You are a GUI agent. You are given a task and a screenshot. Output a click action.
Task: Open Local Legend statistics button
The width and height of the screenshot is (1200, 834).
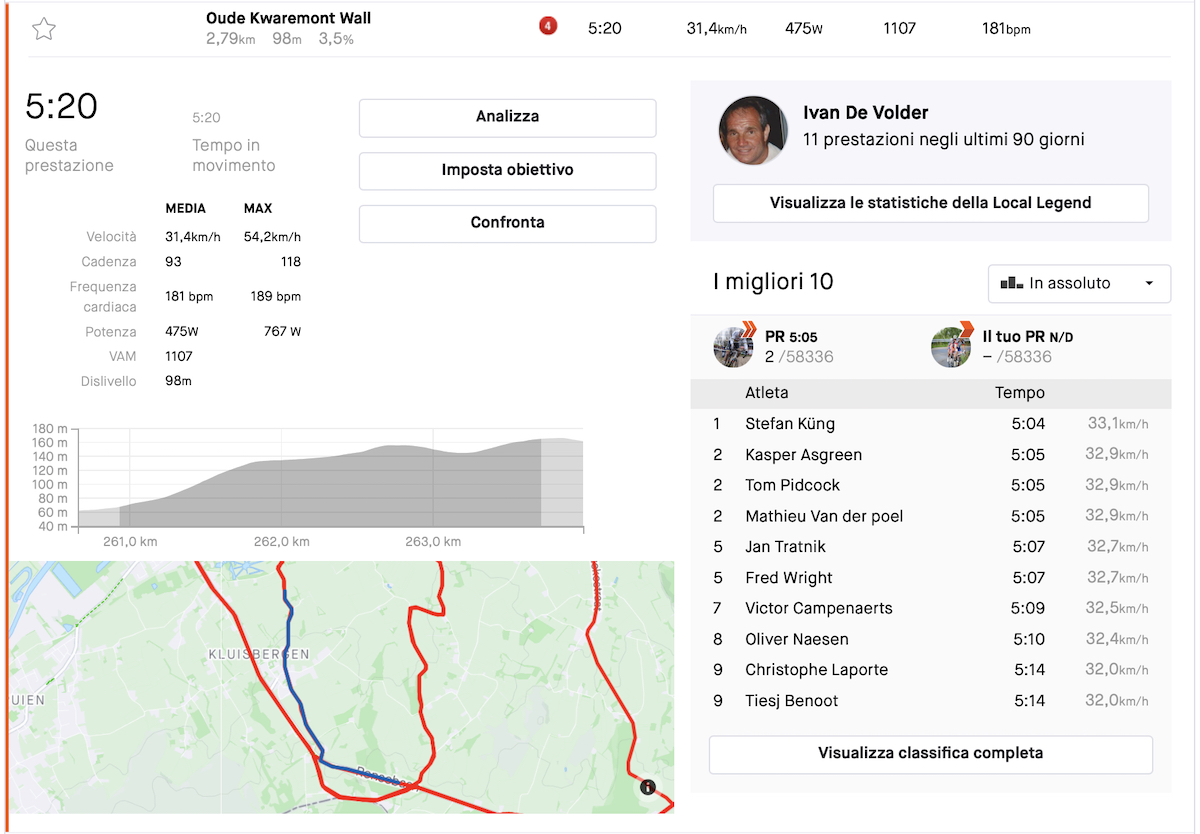930,203
